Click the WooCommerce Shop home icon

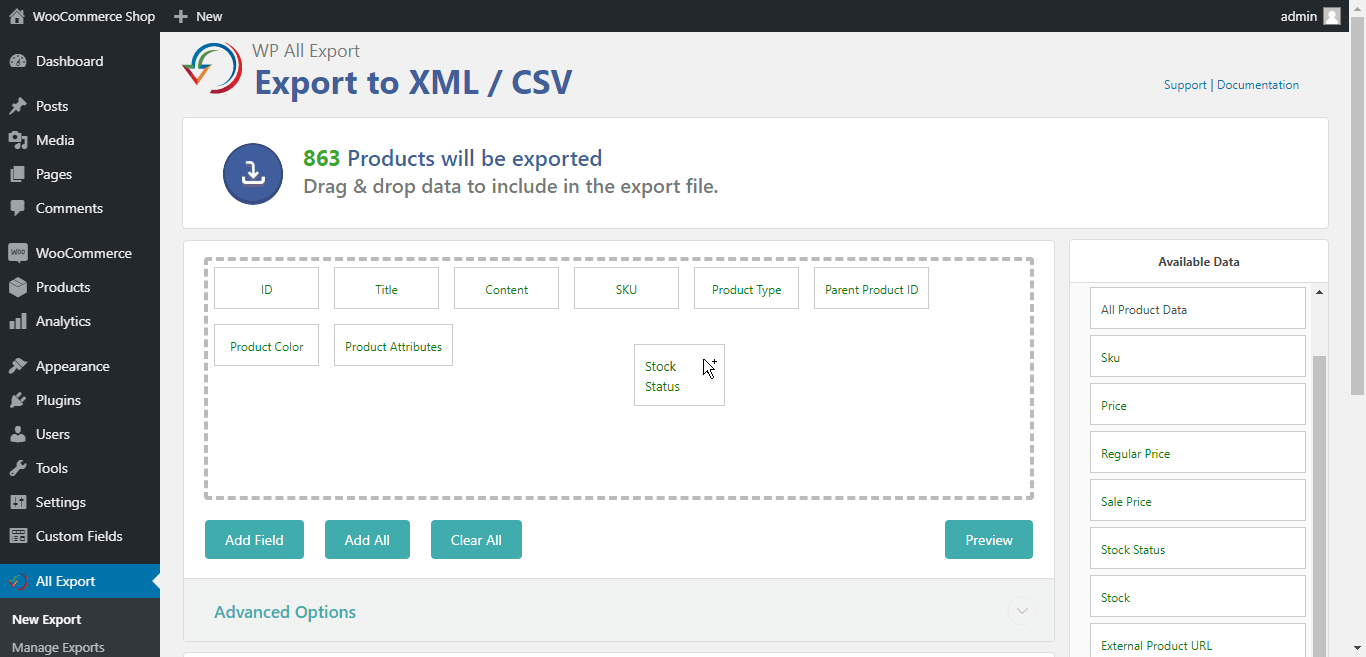point(17,16)
